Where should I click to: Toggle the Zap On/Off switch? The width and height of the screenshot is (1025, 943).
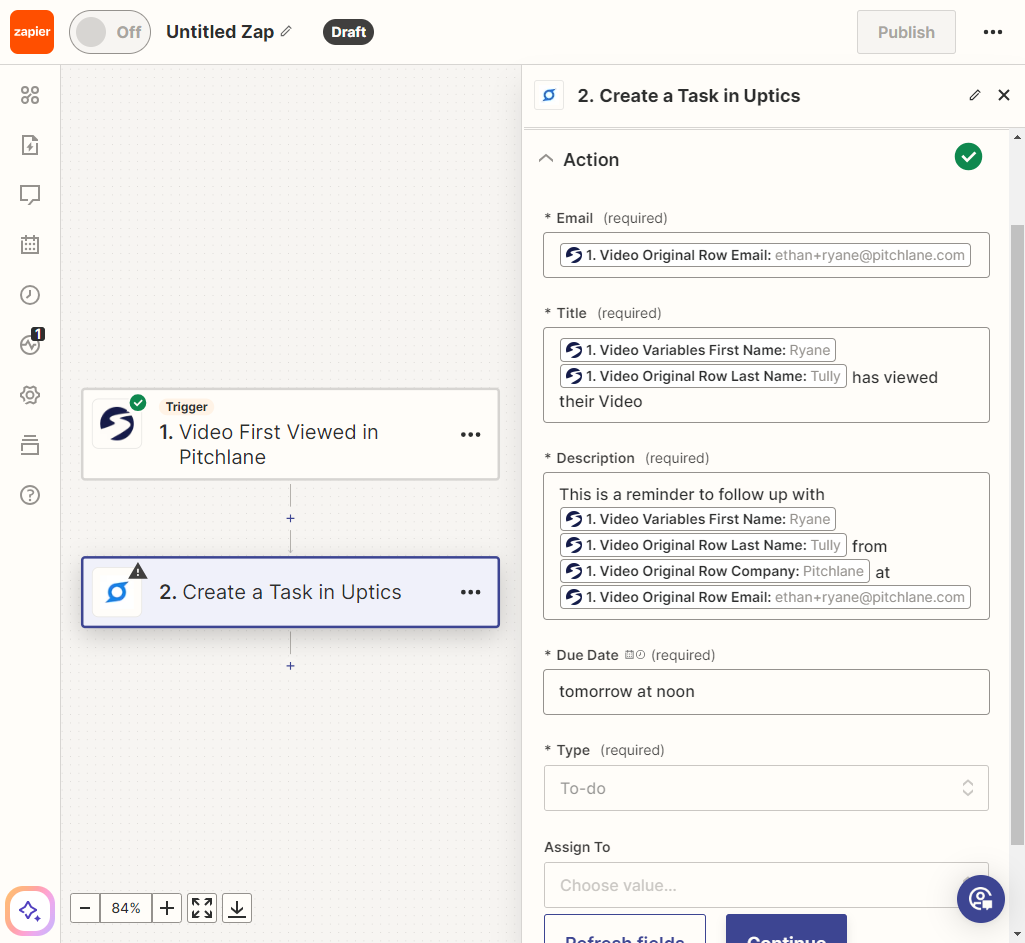(x=110, y=32)
